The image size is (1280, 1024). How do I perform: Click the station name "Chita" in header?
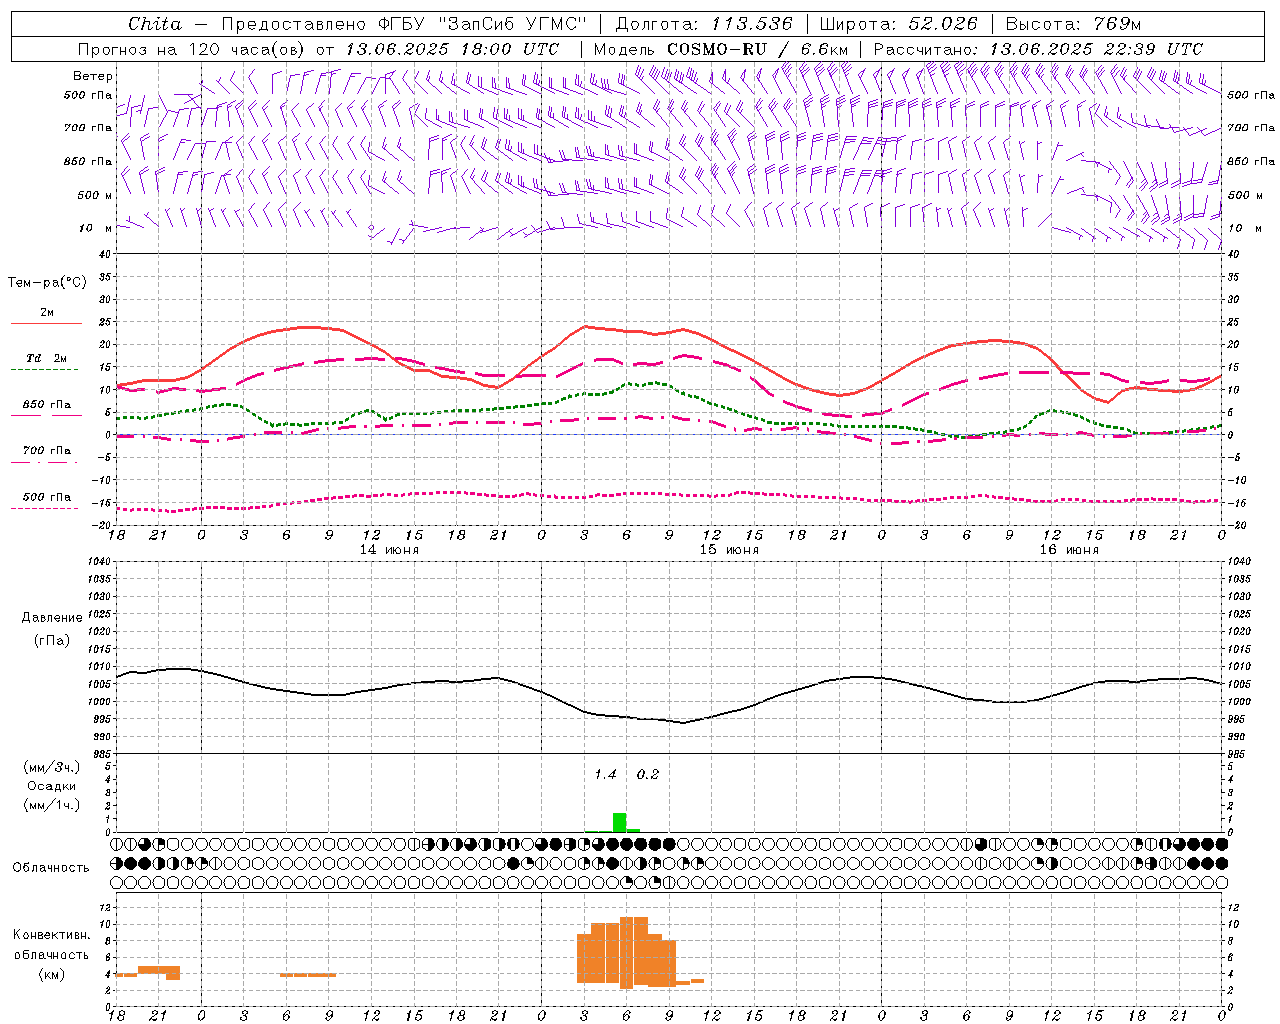point(155,24)
